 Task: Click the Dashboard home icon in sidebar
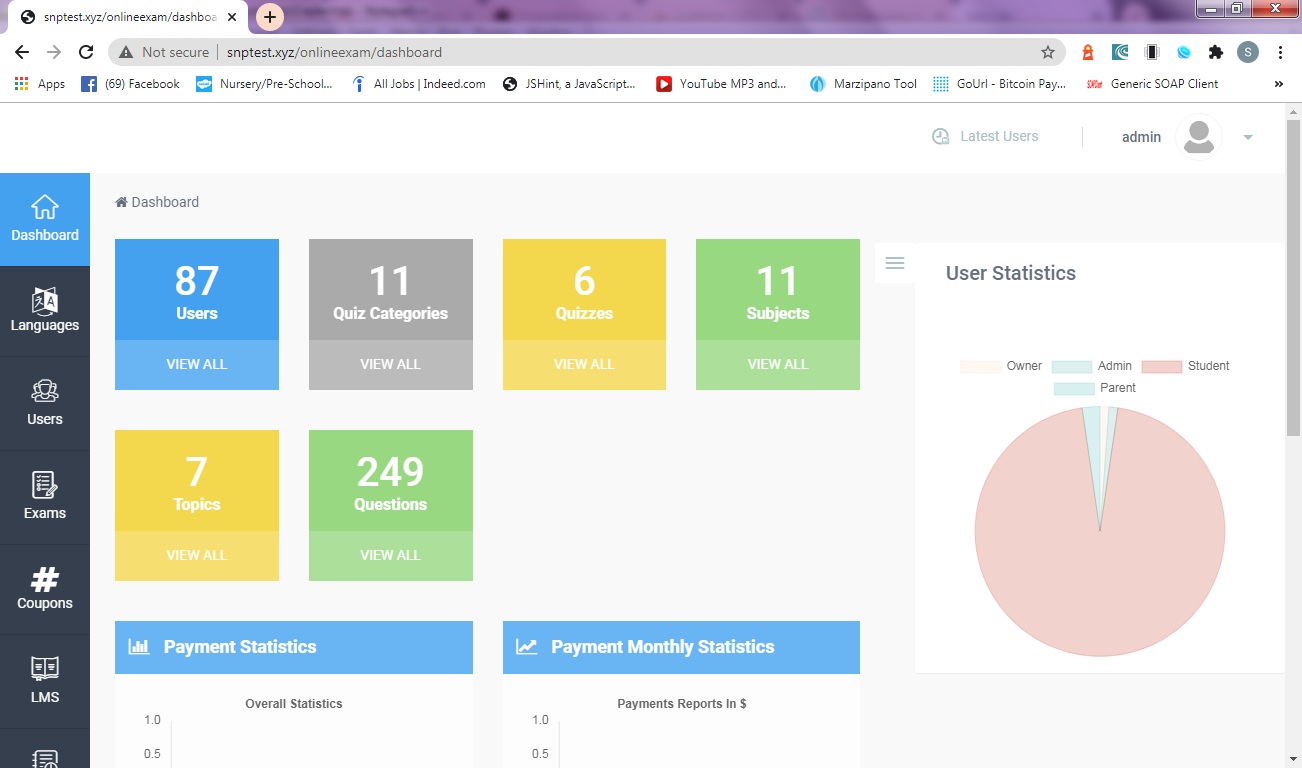45,208
